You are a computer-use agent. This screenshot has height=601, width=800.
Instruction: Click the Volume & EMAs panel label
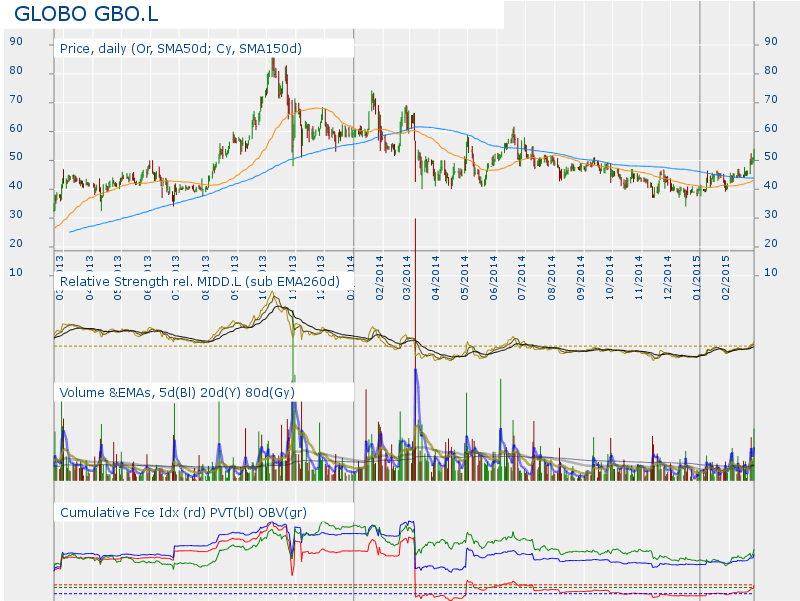[177, 392]
